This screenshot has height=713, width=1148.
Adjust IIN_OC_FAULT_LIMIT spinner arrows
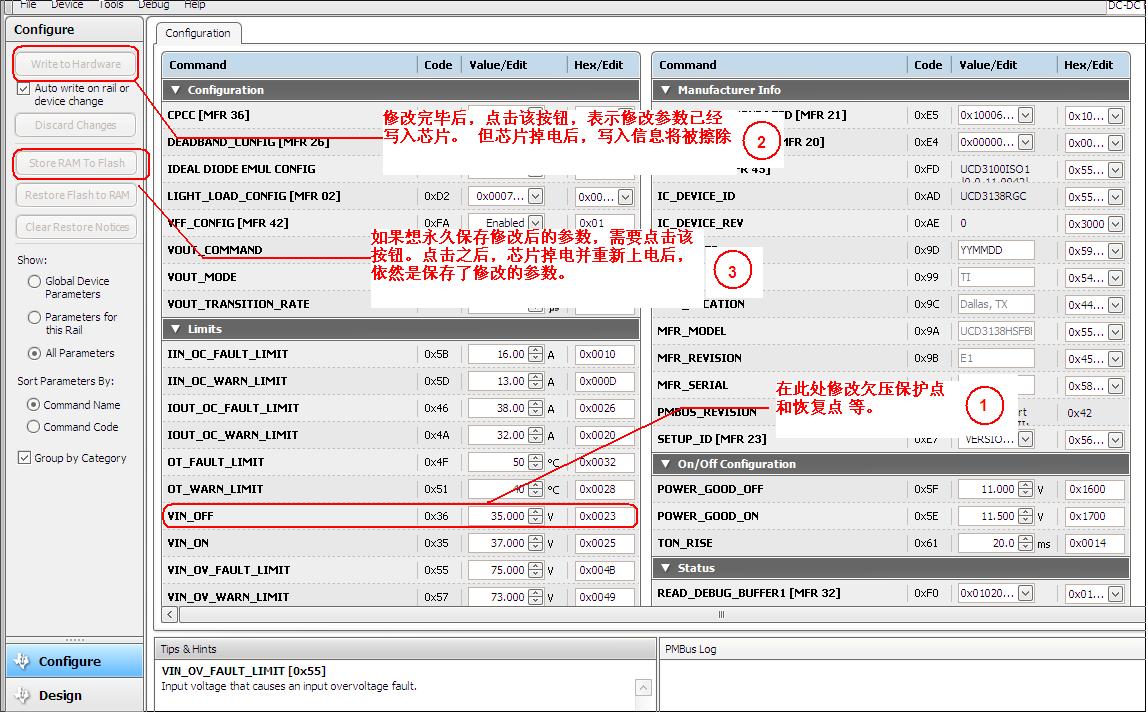point(536,354)
